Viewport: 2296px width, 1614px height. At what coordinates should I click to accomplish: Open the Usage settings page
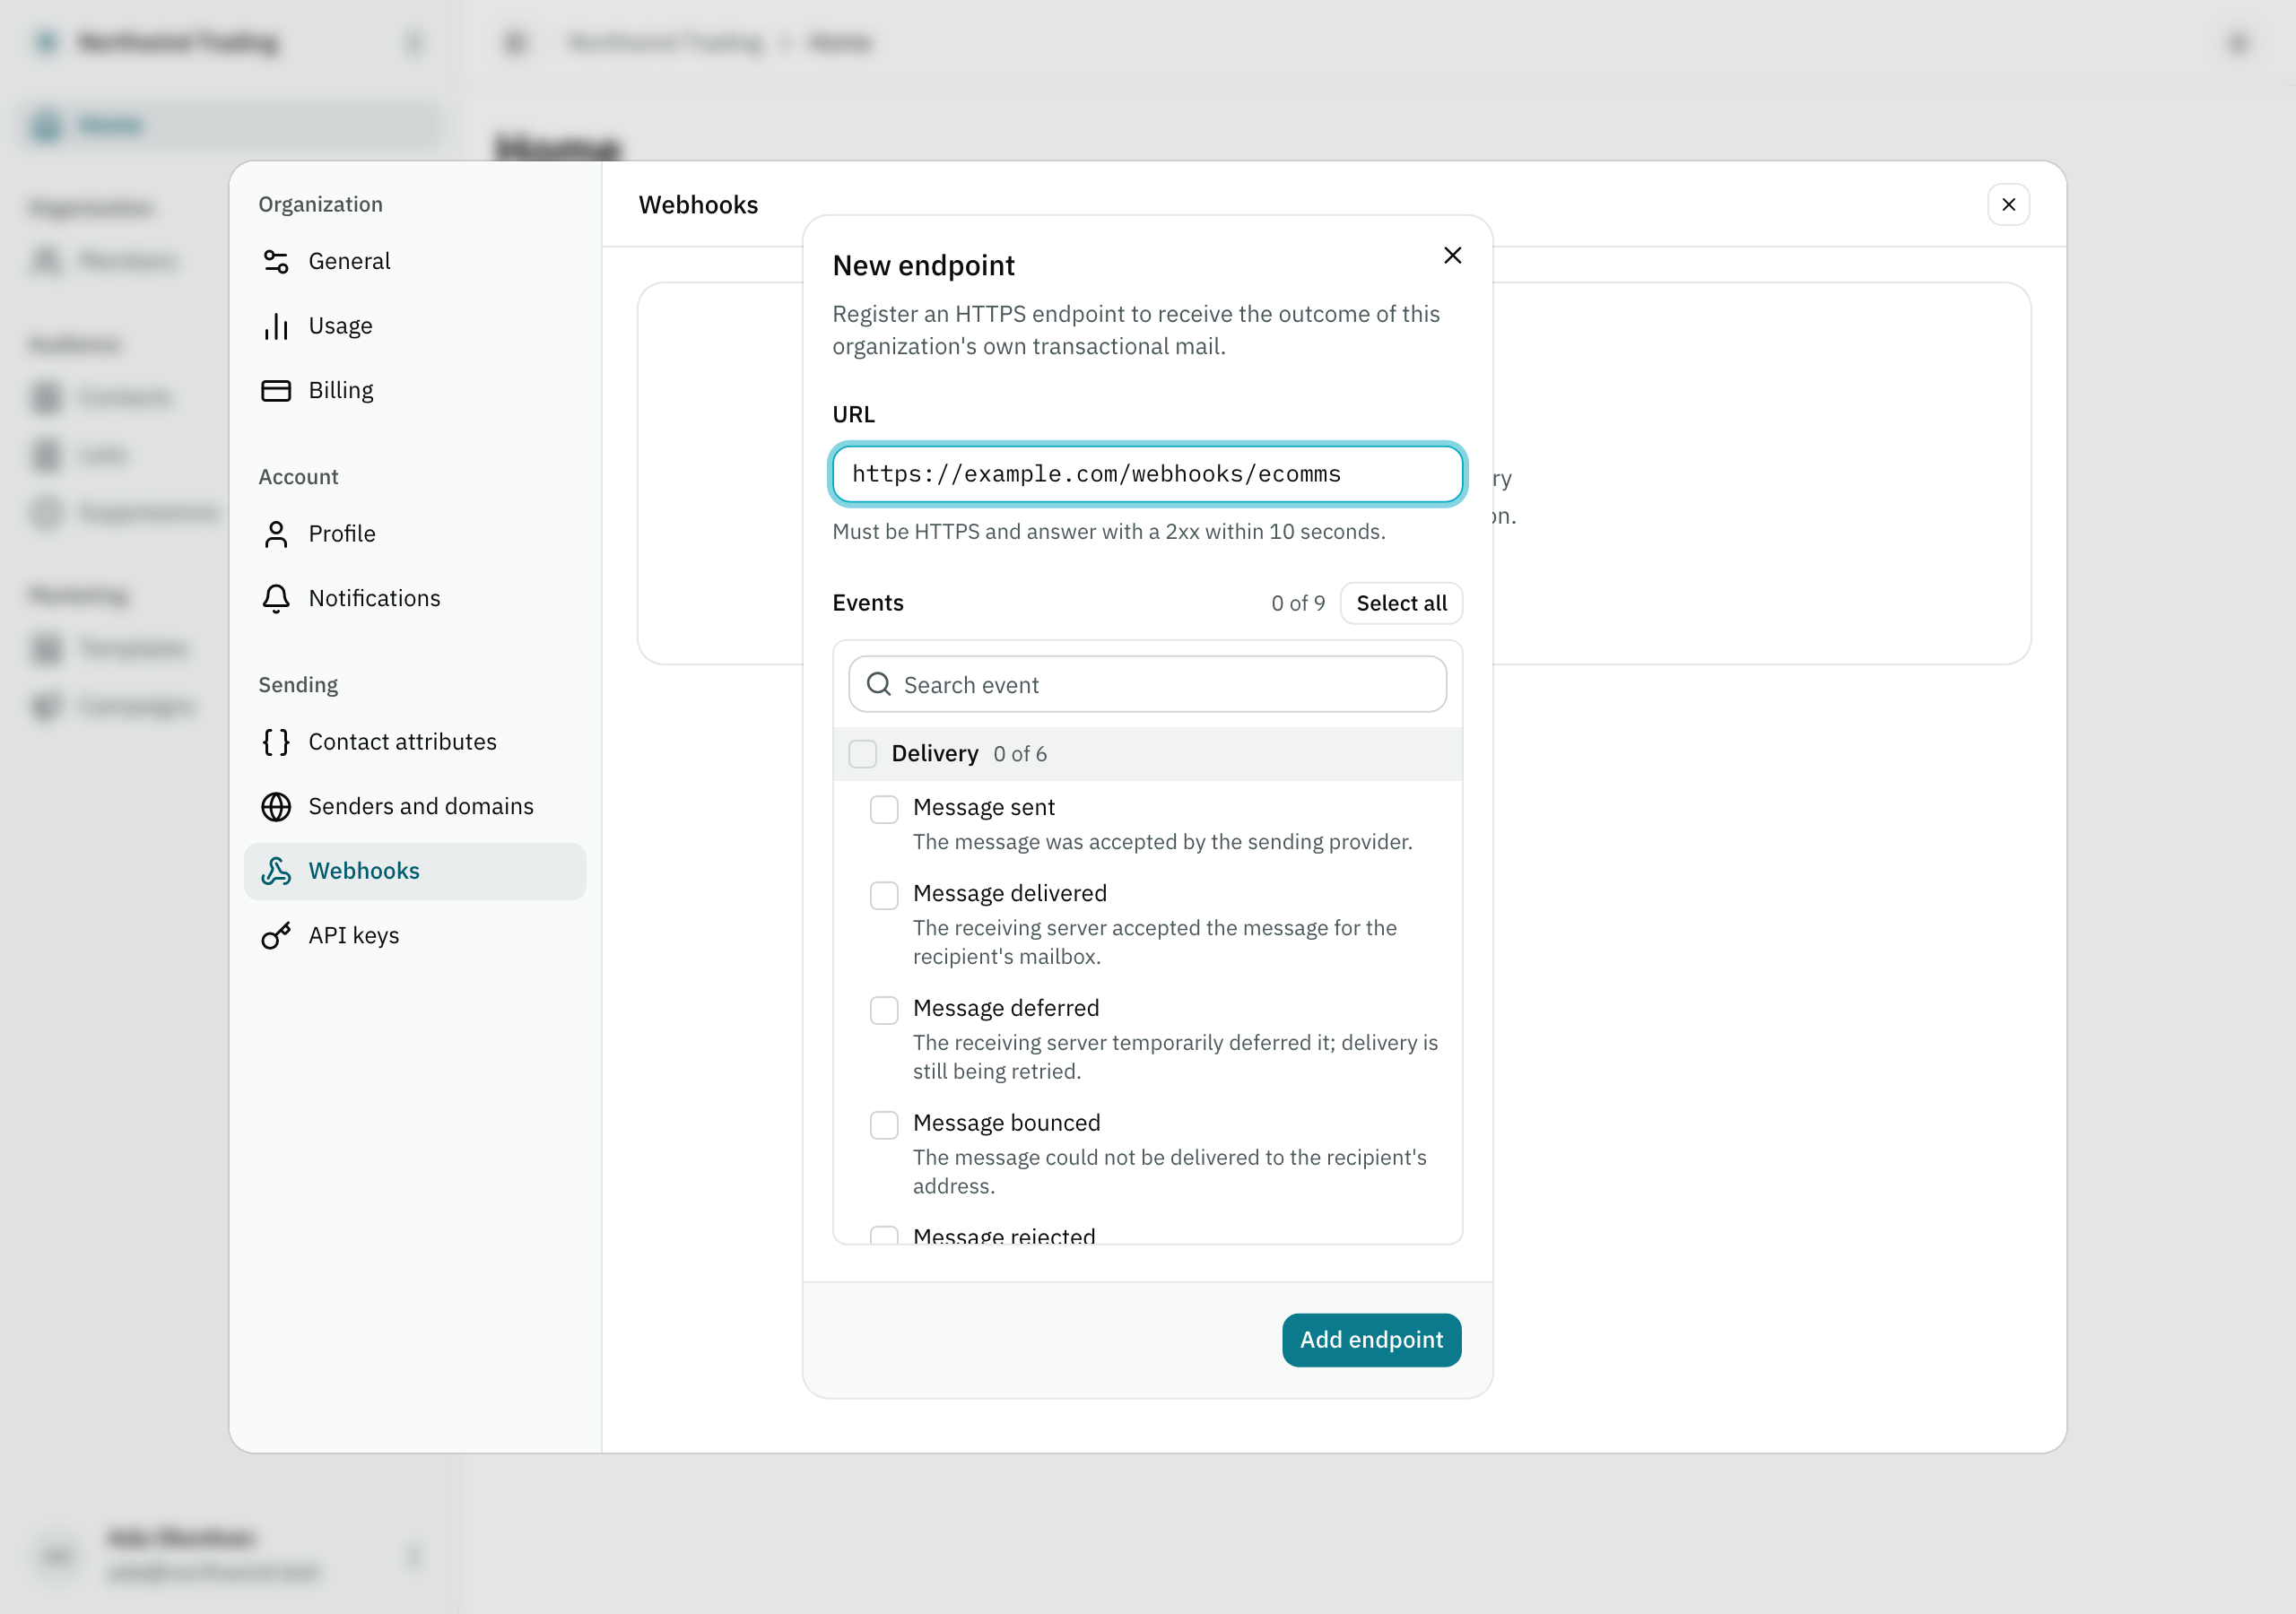[414, 326]
